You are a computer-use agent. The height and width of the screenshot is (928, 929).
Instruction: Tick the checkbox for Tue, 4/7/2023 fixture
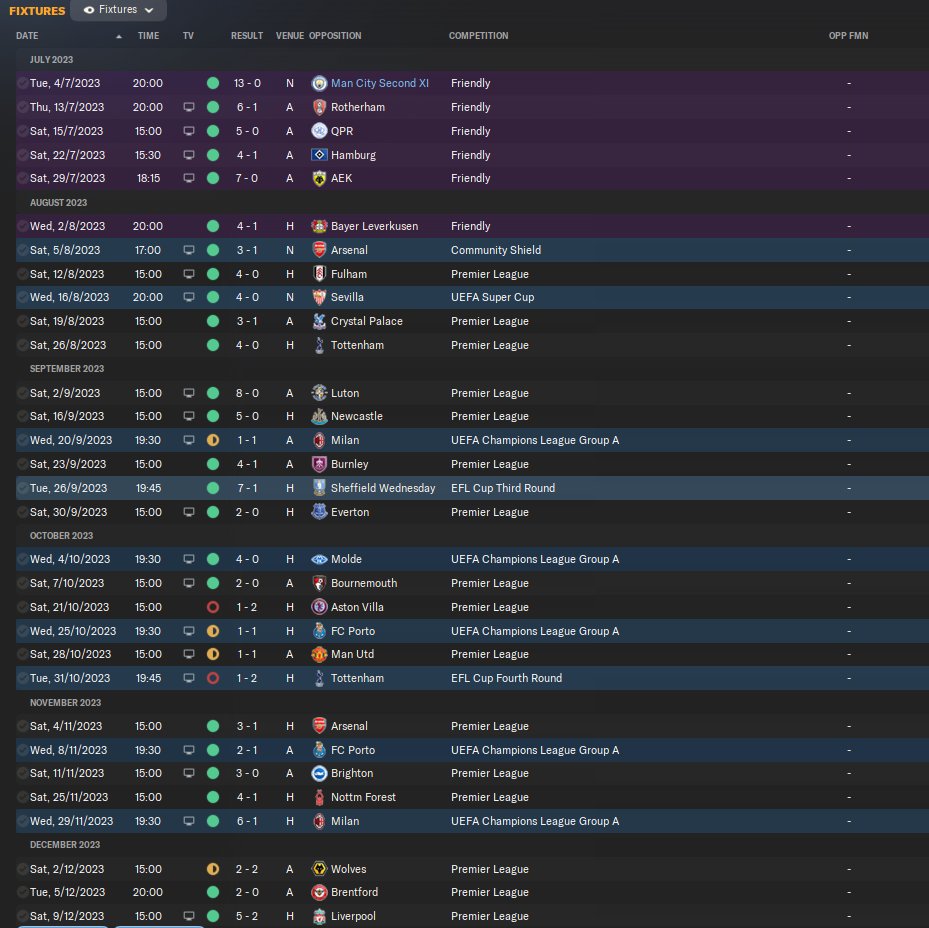(x=23, y=83)
